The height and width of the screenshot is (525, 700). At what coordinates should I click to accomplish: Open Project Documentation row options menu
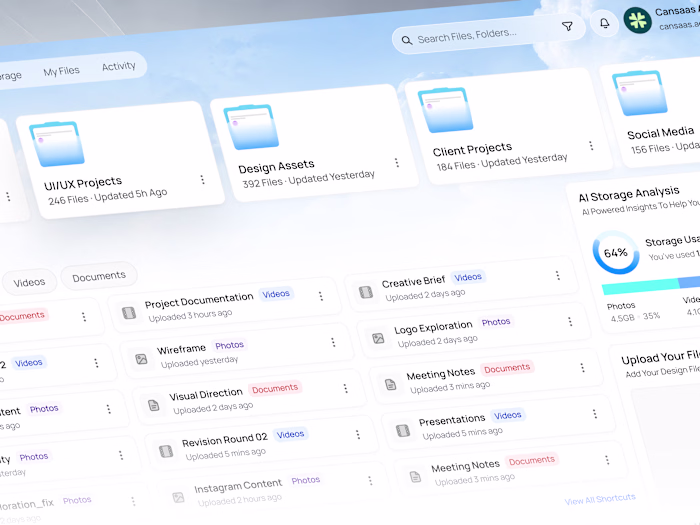tap(321, 296)
